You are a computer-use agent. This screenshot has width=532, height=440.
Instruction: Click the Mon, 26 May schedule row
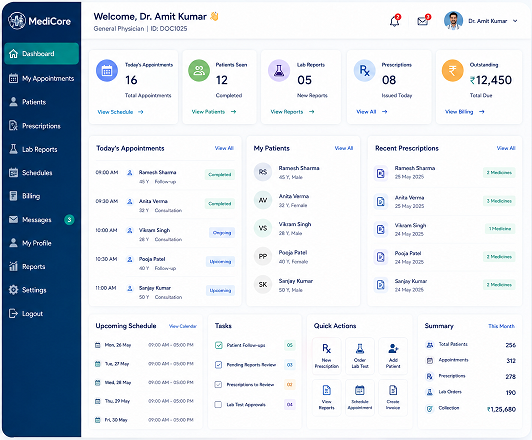pos(145,345)
